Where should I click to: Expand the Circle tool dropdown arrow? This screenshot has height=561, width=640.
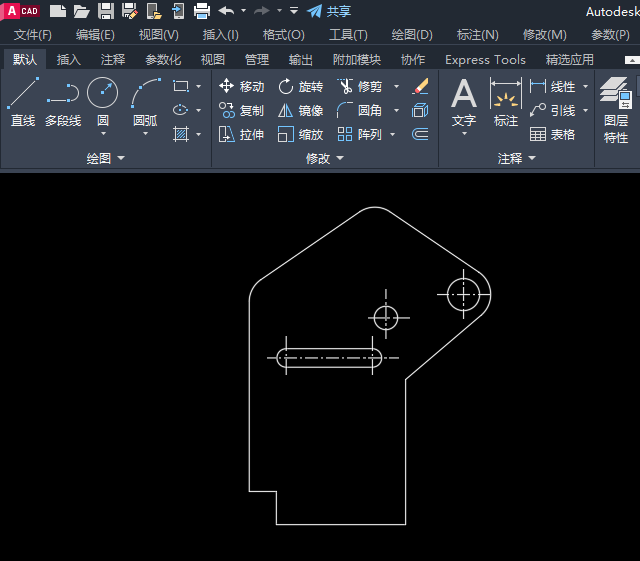pyautogui.click(x=103, y=134)
